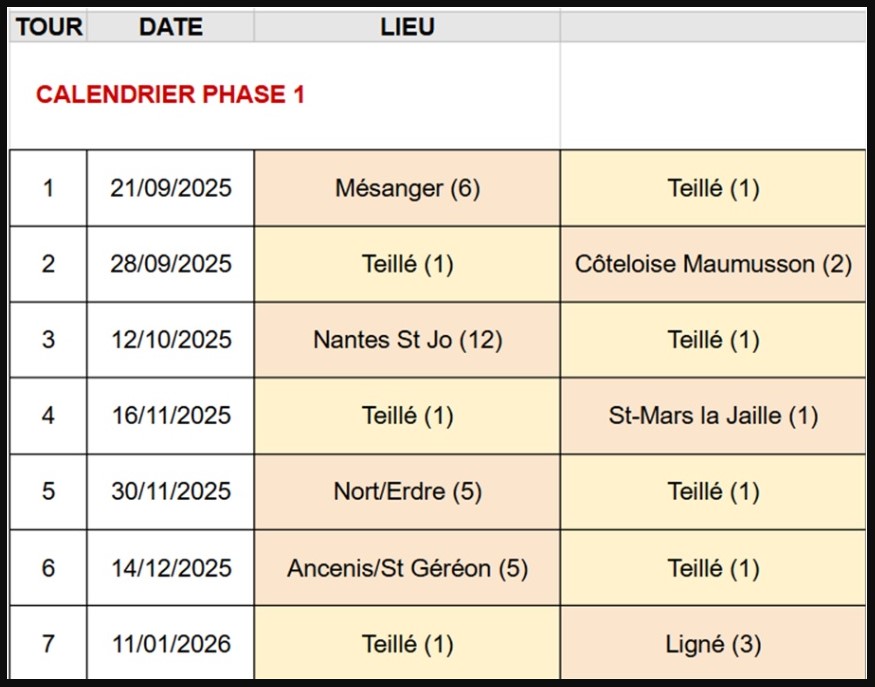Select the Nantes St Jo (12) cell
The width and height of the screenshot is (875, 687).
[407, 340]
